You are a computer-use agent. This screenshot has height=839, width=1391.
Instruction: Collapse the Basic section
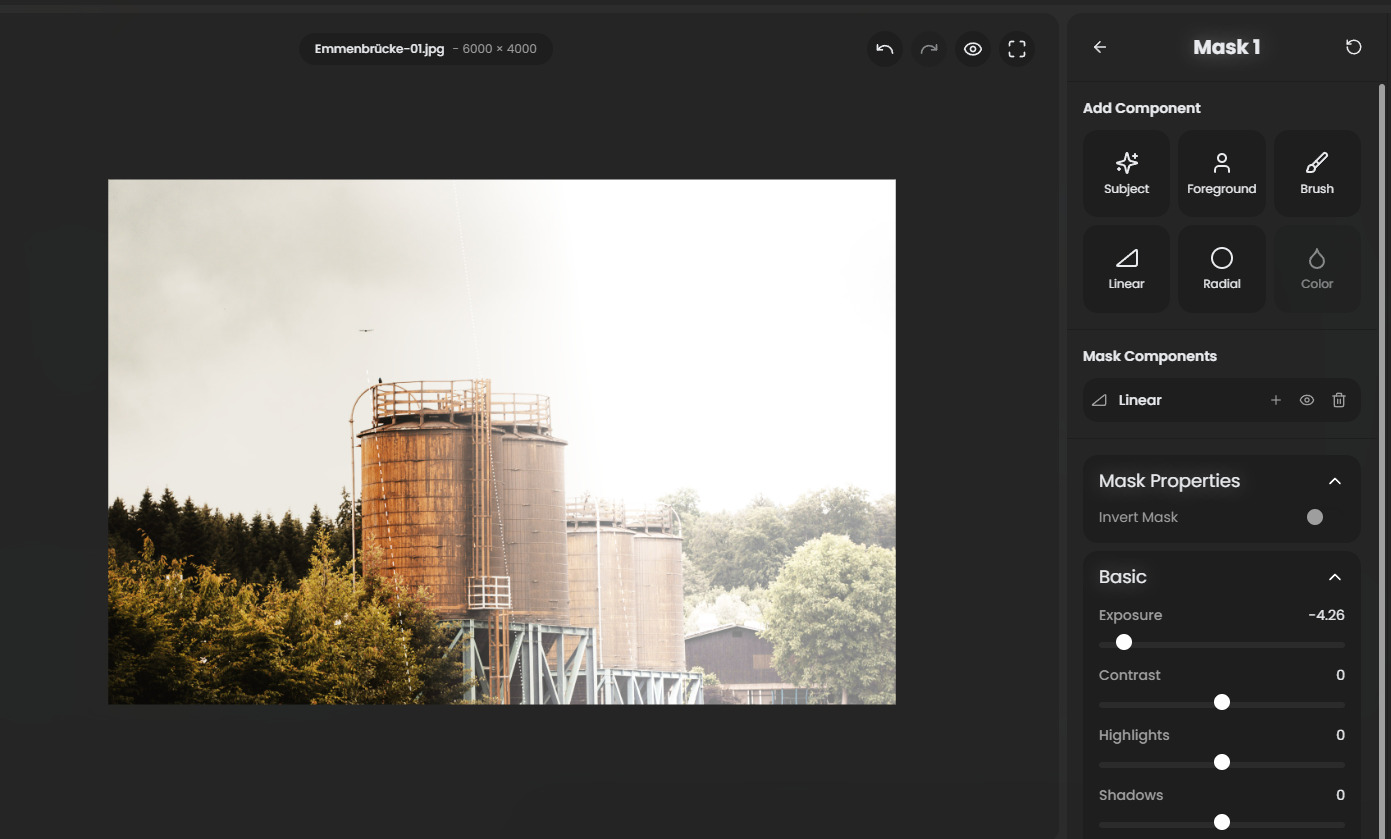pos(1334,577)
